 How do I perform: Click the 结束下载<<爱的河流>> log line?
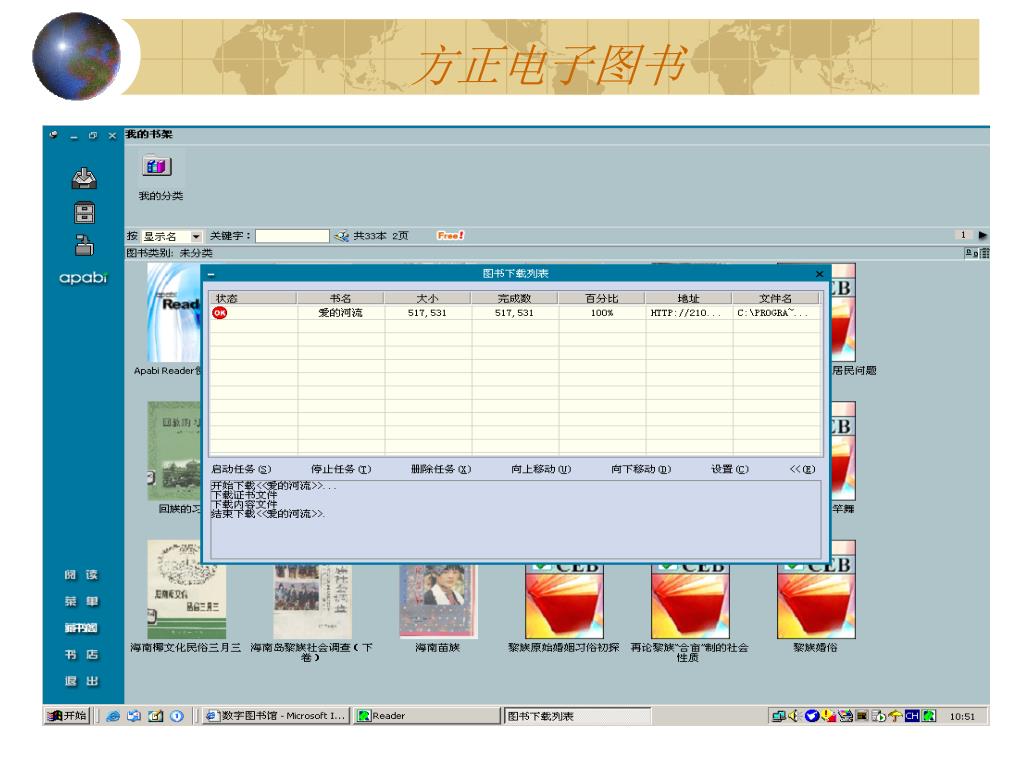coord(268,514)
